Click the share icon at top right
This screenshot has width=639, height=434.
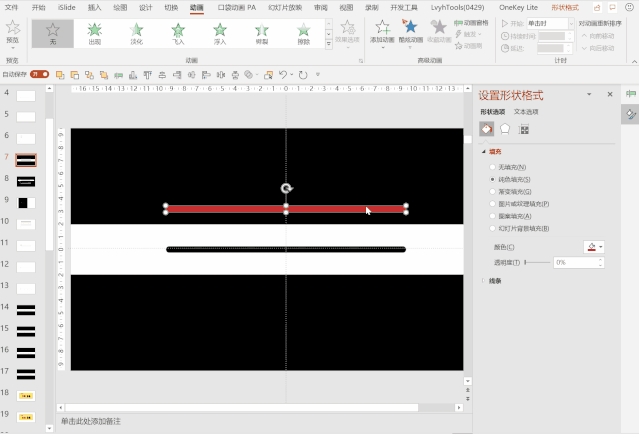tap(597, 7)
